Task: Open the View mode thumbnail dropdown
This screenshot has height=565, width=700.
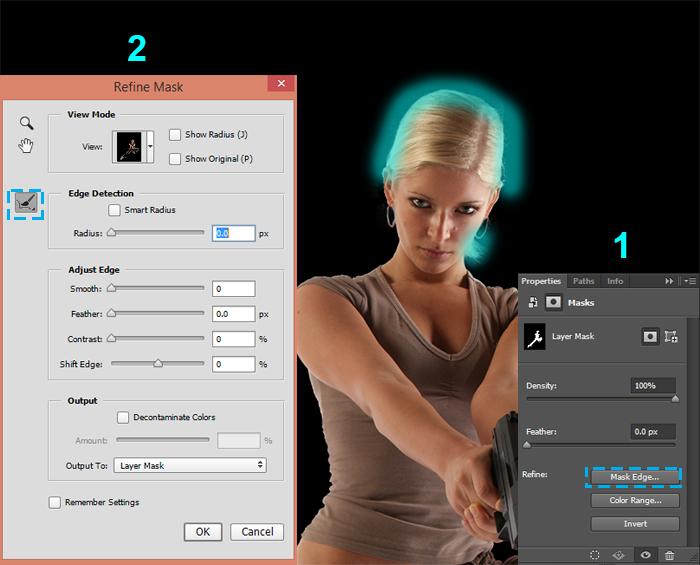Action: 150,146
